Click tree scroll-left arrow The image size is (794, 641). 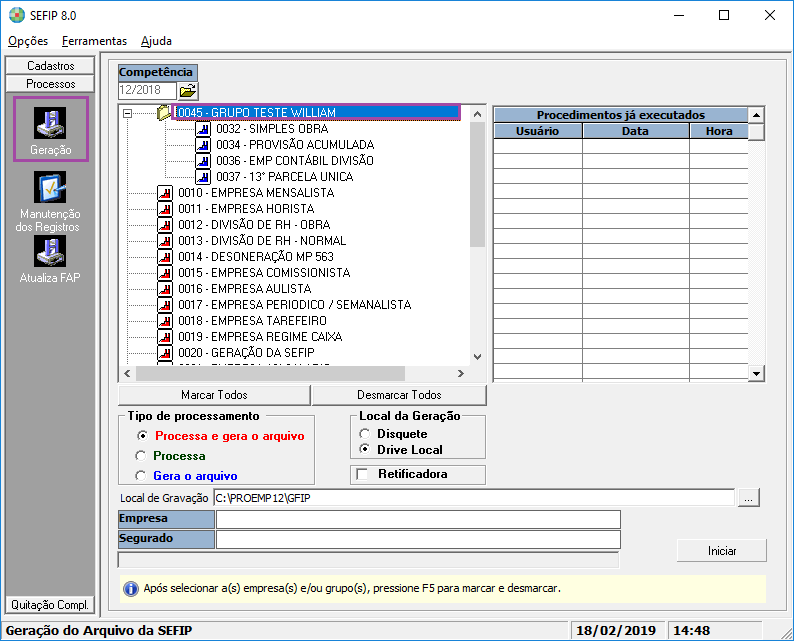[x=127, y=374]
